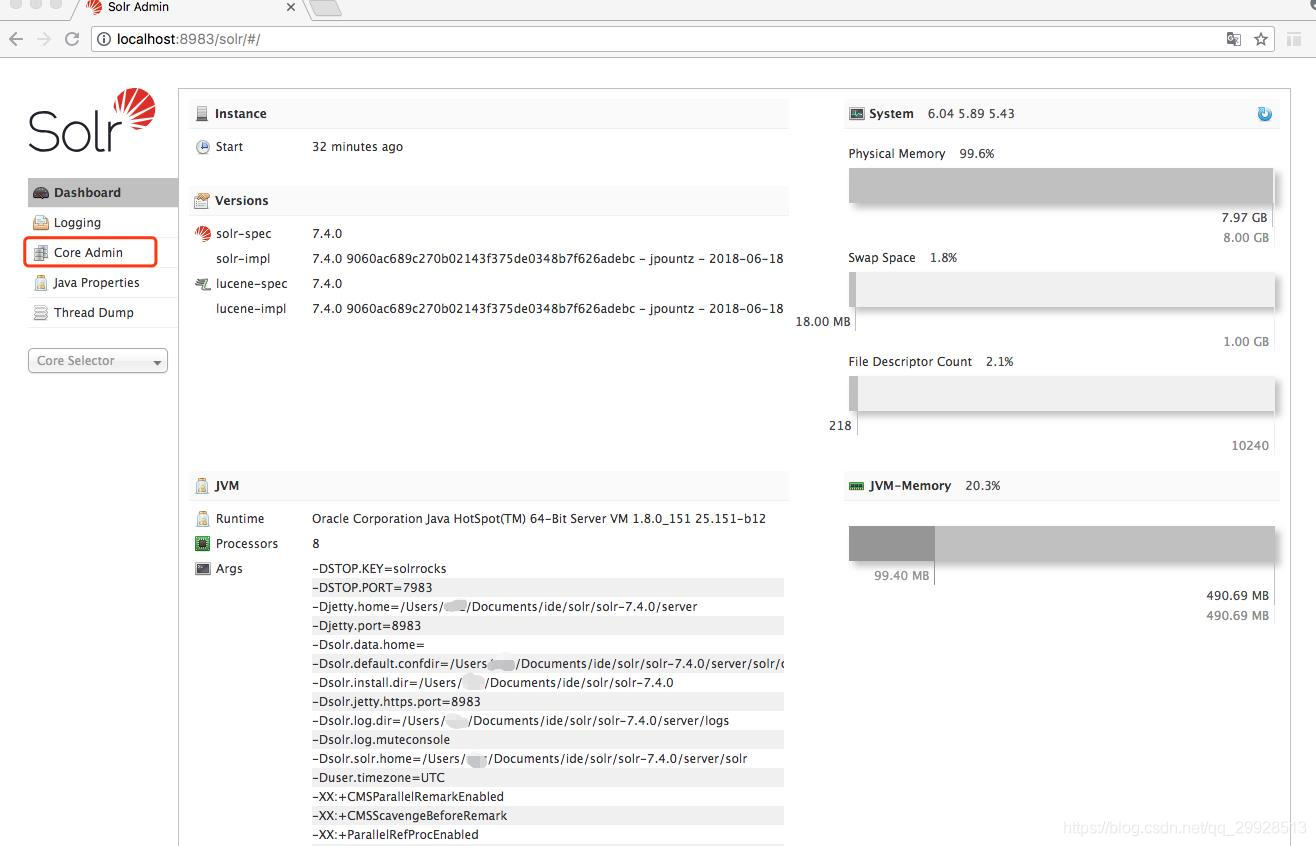Click the Processors chip icon
Image resolution: width=1316 pixels, height=846 pixels.
[203, 544]
